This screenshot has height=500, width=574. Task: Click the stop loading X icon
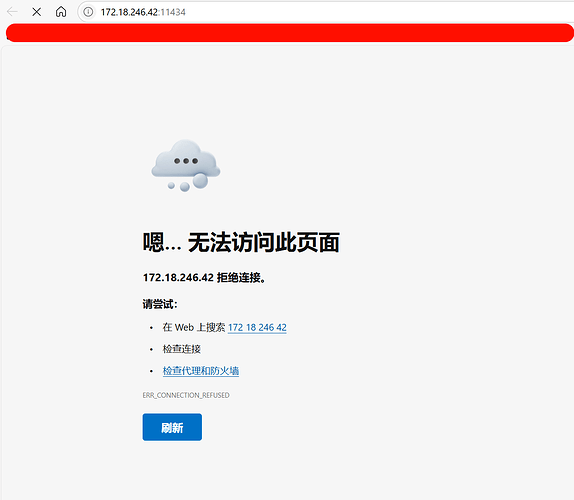tap(36, 12)
